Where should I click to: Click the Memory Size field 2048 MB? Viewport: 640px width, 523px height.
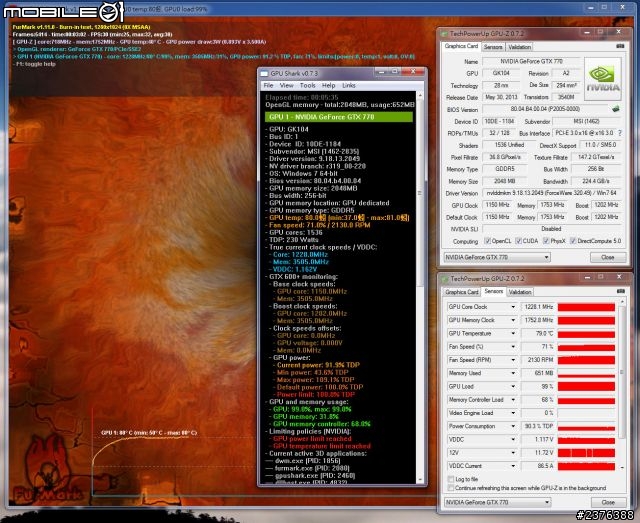coord(504,181)
